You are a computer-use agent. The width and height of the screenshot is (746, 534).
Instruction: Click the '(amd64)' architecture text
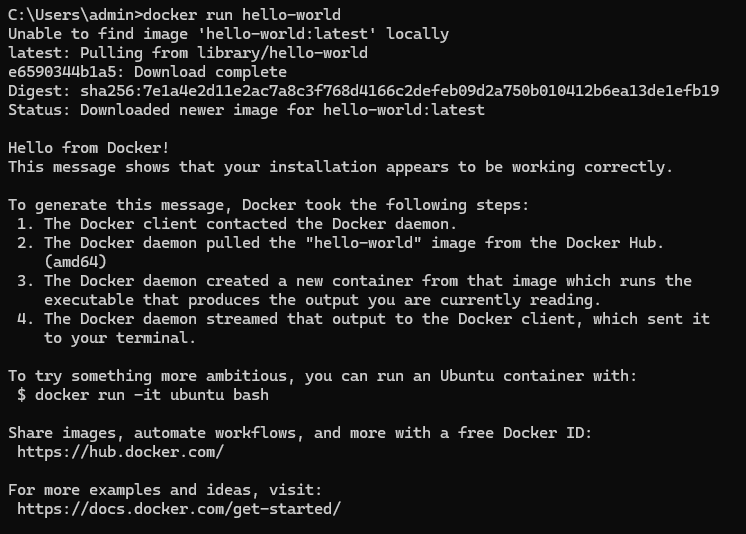pos(75,262)
